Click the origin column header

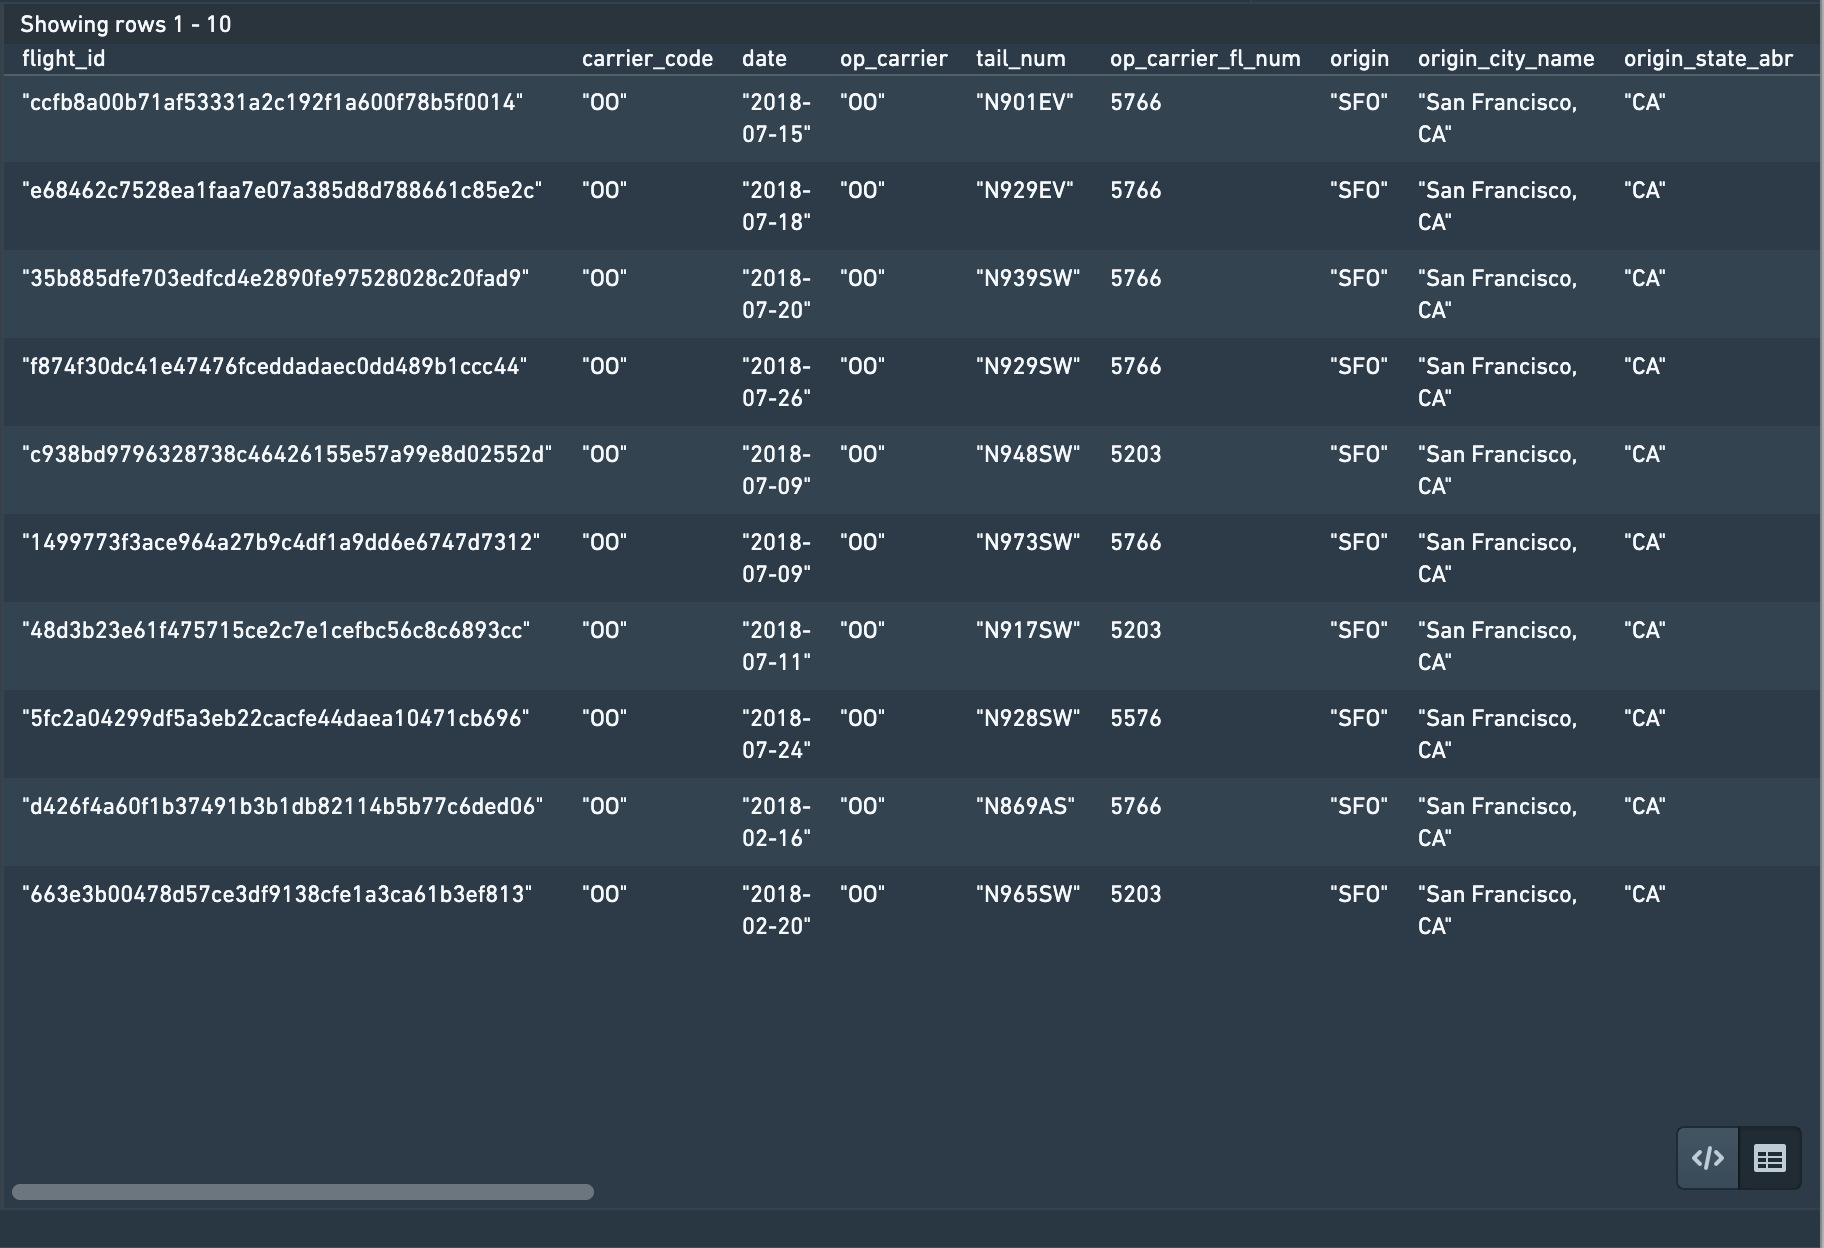pyautogui.click(x=1359, y=59)
